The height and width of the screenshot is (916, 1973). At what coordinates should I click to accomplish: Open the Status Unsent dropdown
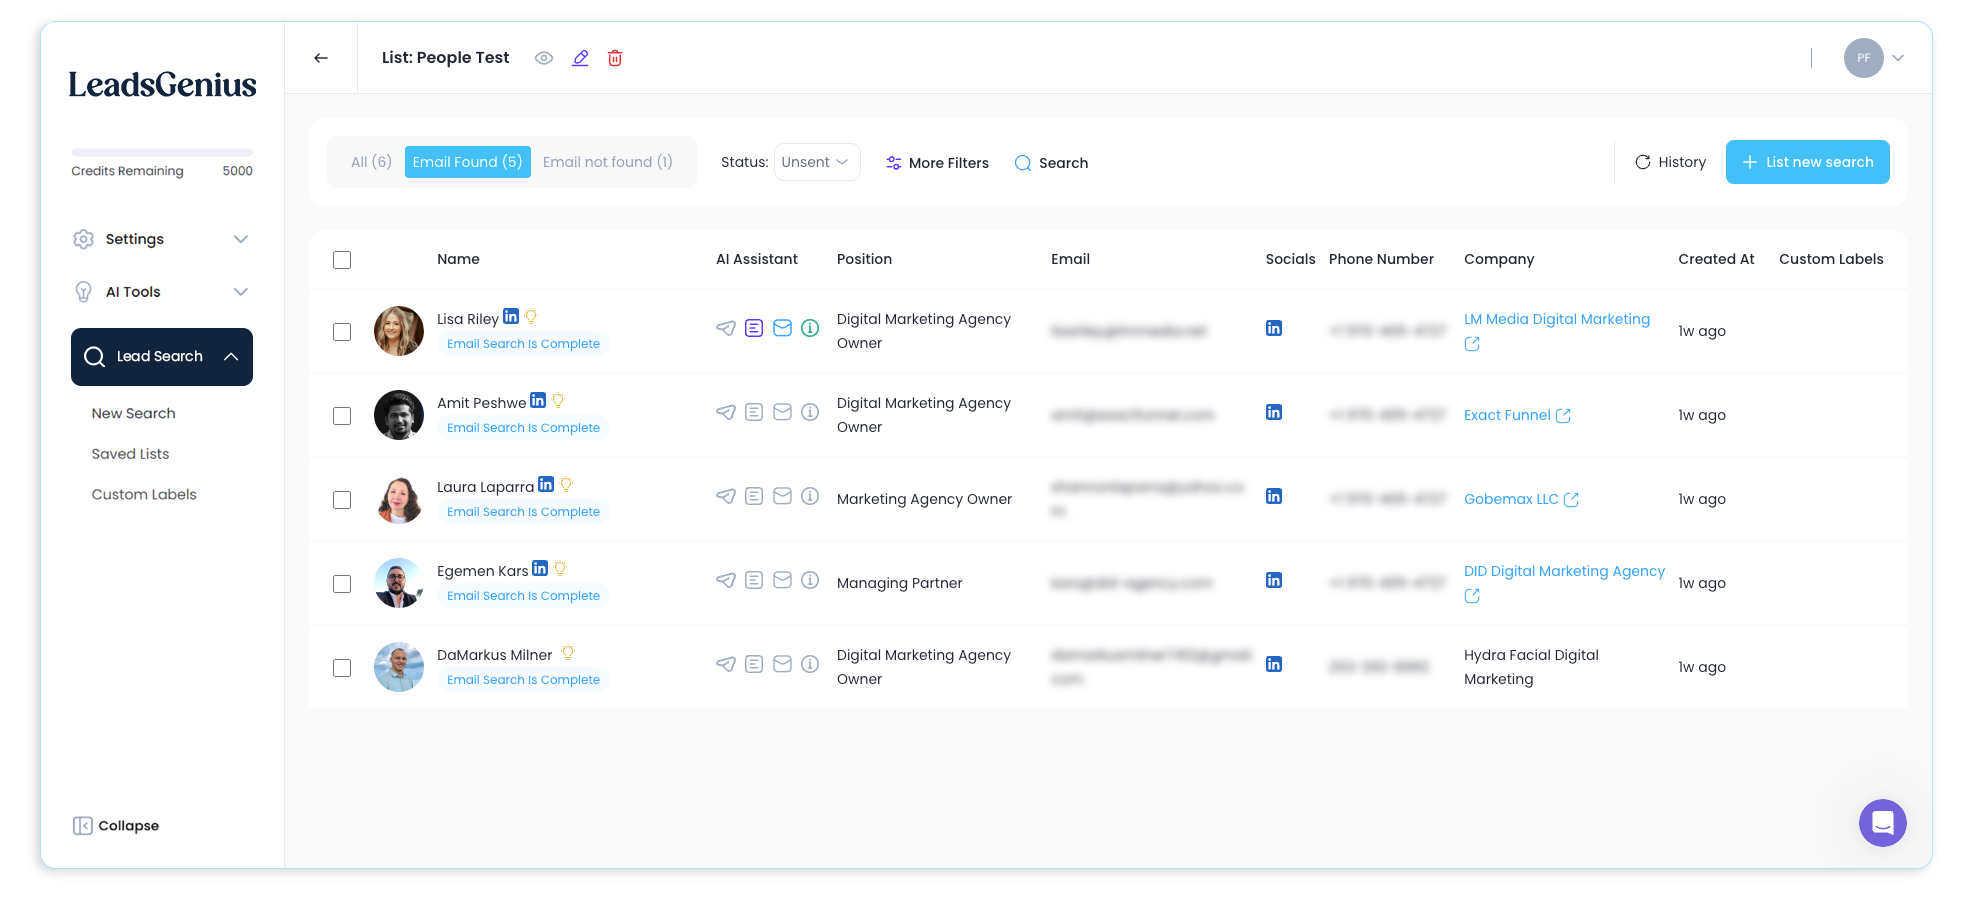tap(816, 162)
